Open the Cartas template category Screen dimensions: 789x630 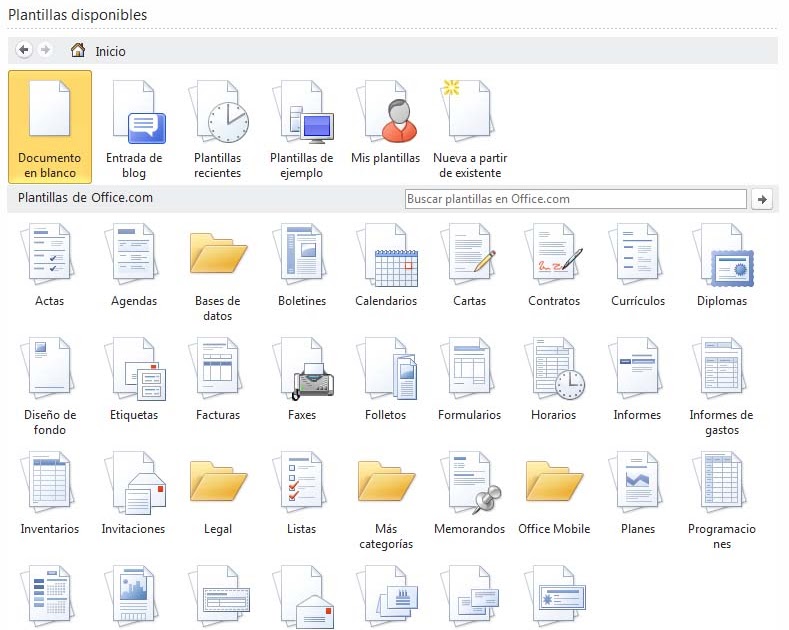pos(470,264)
